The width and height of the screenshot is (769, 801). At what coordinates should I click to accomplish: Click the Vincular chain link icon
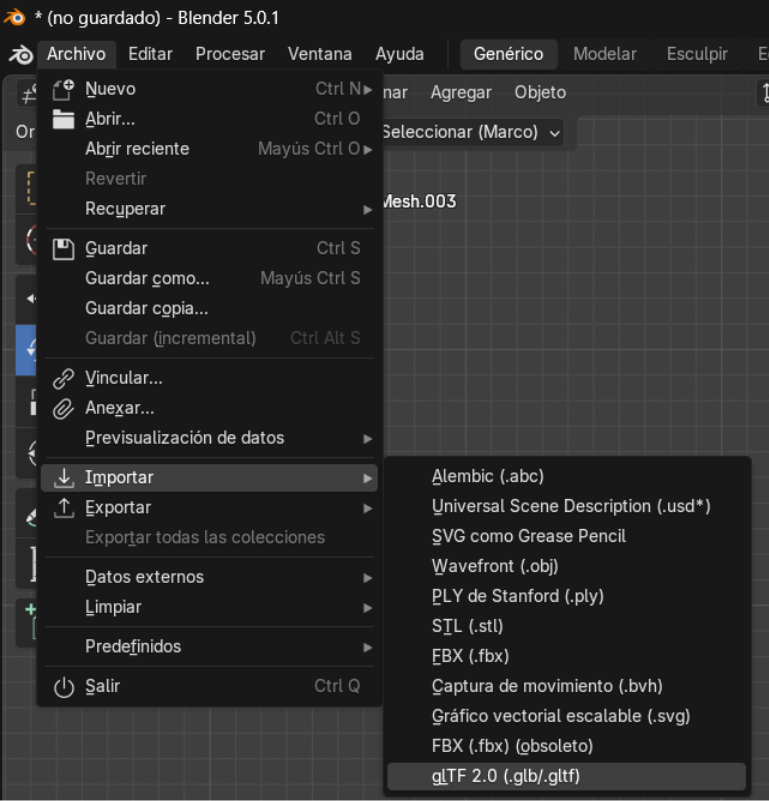coord(63,379)
